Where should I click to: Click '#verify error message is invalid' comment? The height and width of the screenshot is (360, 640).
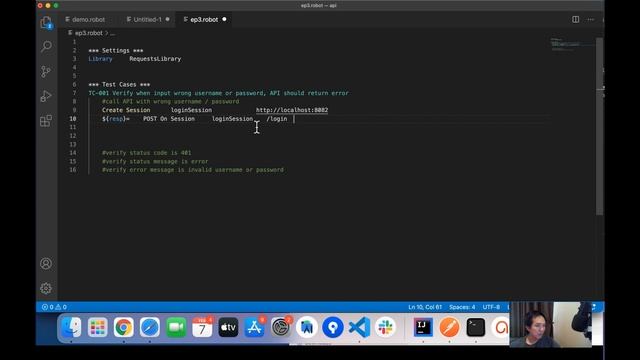click(193, 170)
